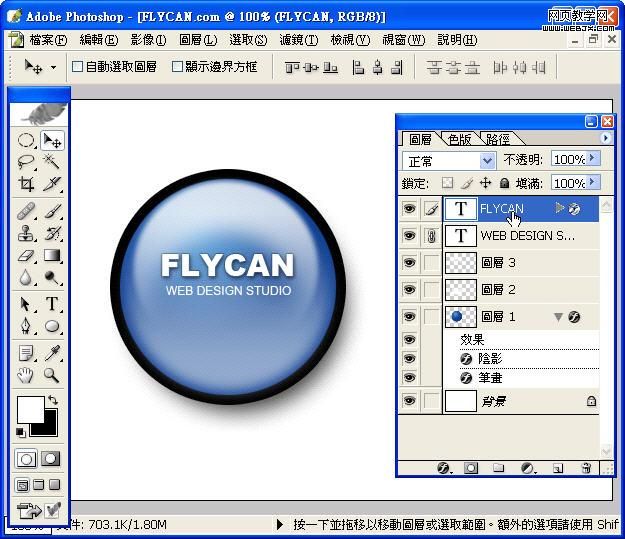Activate the Zoom magnifier tool
Viewport: 625px width, 539px height.
[x=51, y=376]
